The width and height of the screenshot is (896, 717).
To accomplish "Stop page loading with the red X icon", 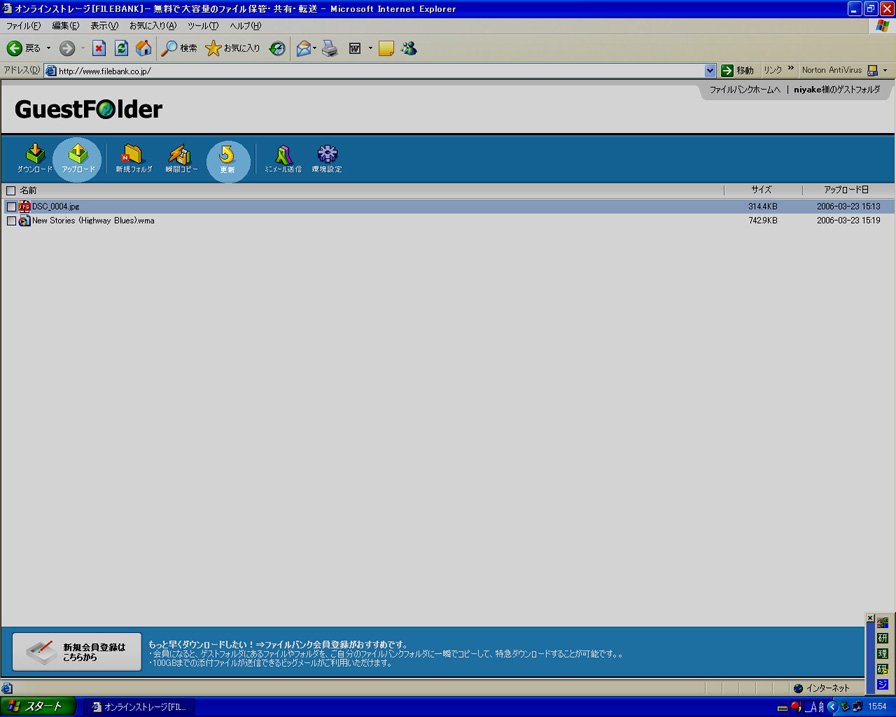I will pos(99,49).
